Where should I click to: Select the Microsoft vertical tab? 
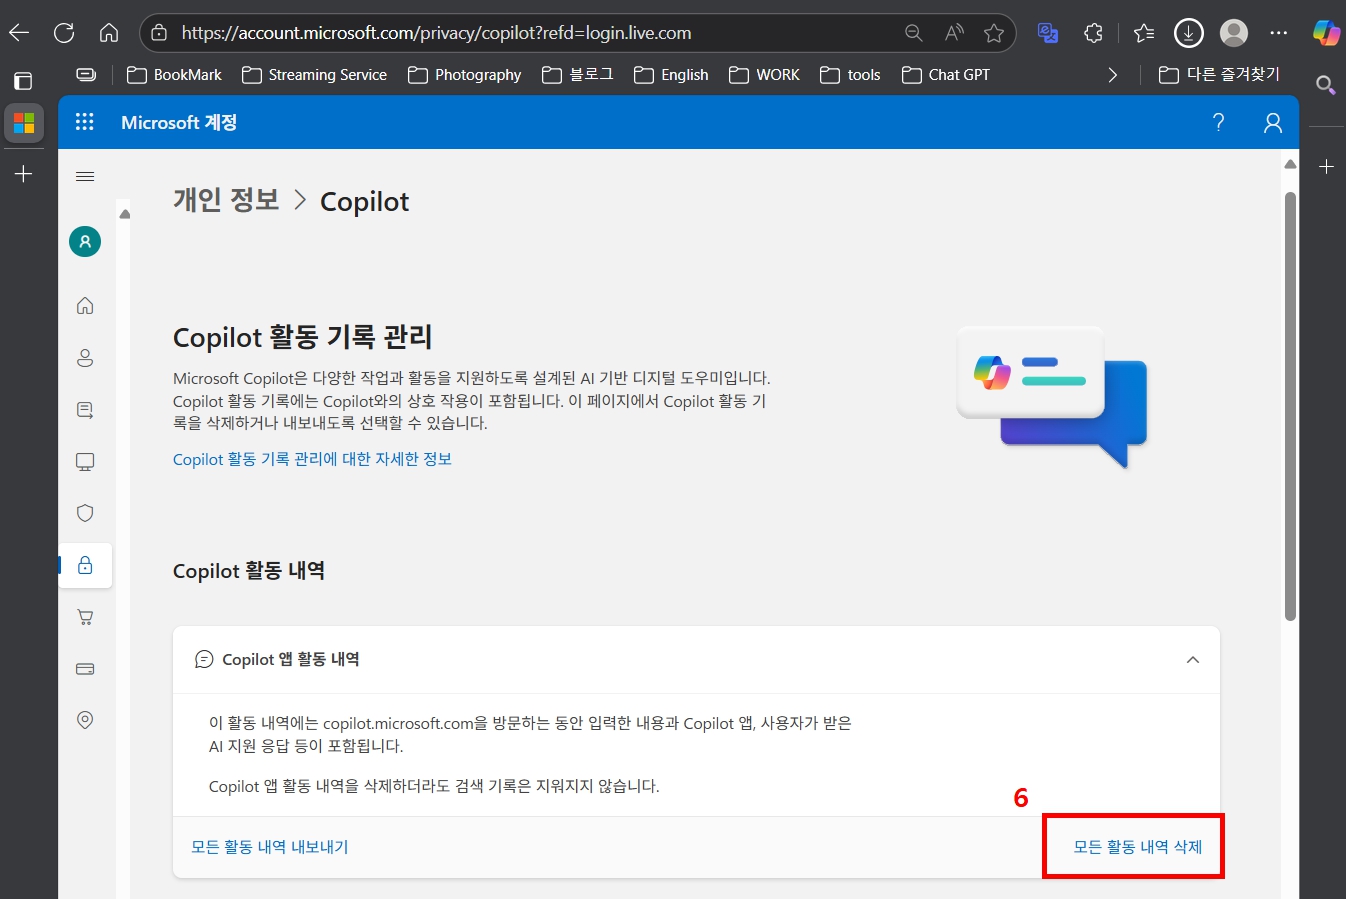pyautogui.click(x=24, y=123)
